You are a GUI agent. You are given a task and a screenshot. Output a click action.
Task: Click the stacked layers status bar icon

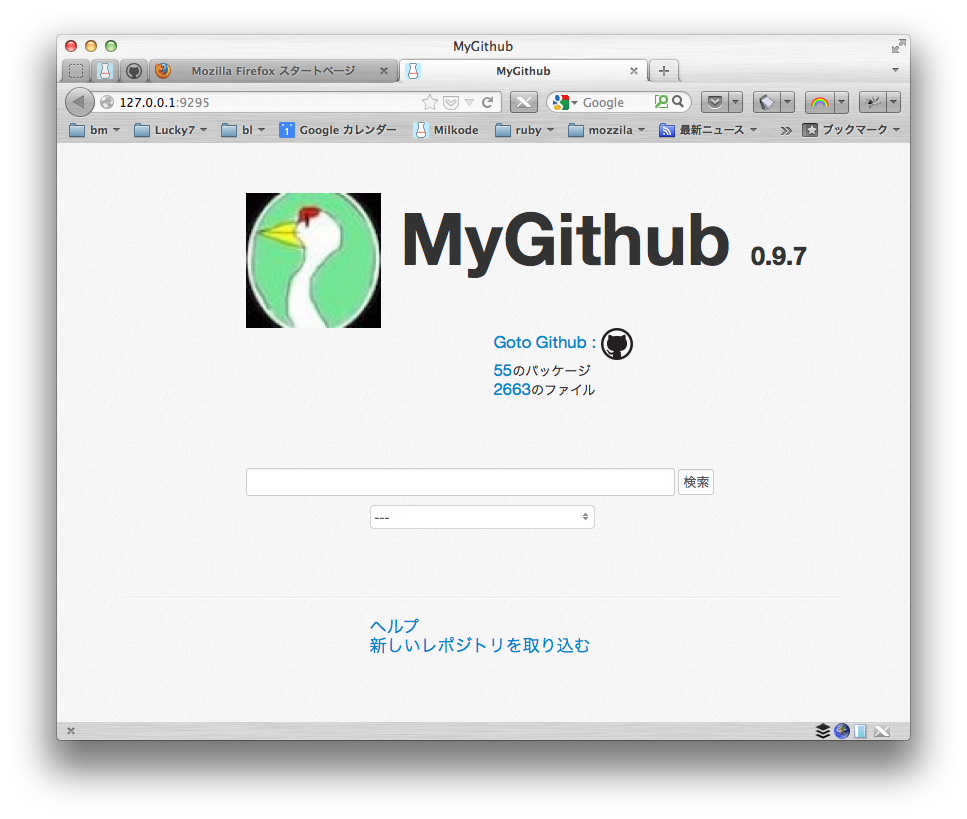(x=823, y=731)
